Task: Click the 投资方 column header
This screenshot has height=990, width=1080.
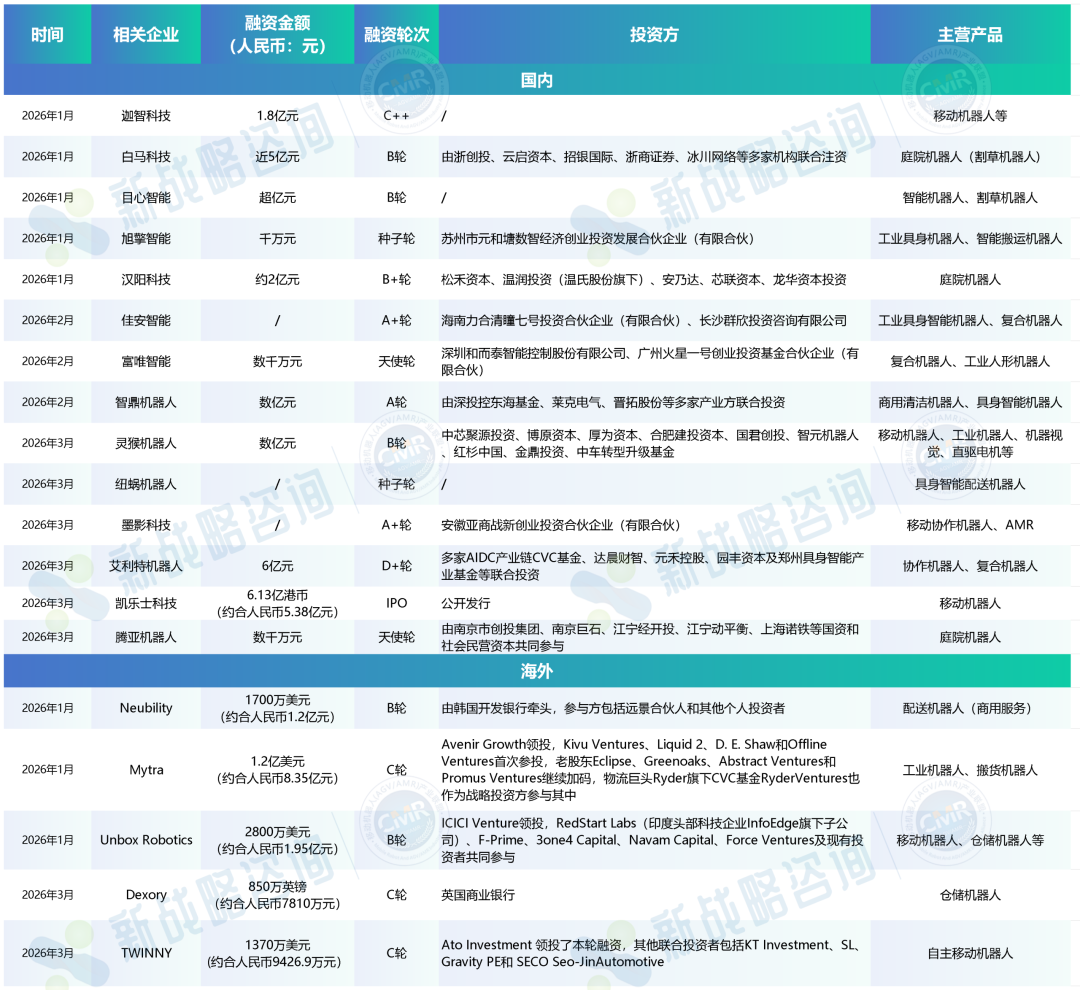Action: coord(654,35)
